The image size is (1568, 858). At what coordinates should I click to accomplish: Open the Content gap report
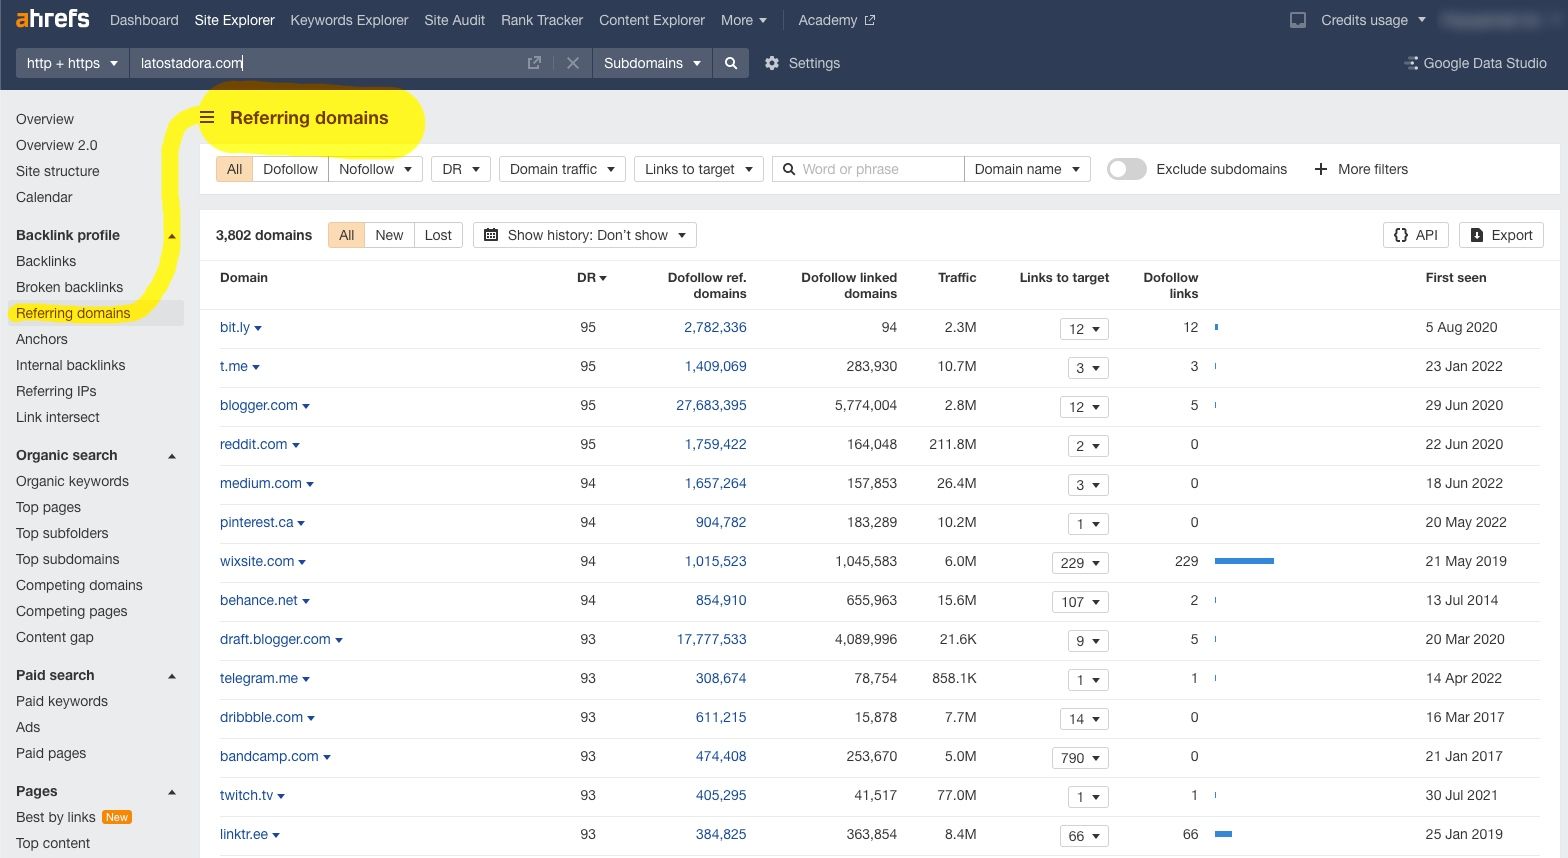click(55, 637)
